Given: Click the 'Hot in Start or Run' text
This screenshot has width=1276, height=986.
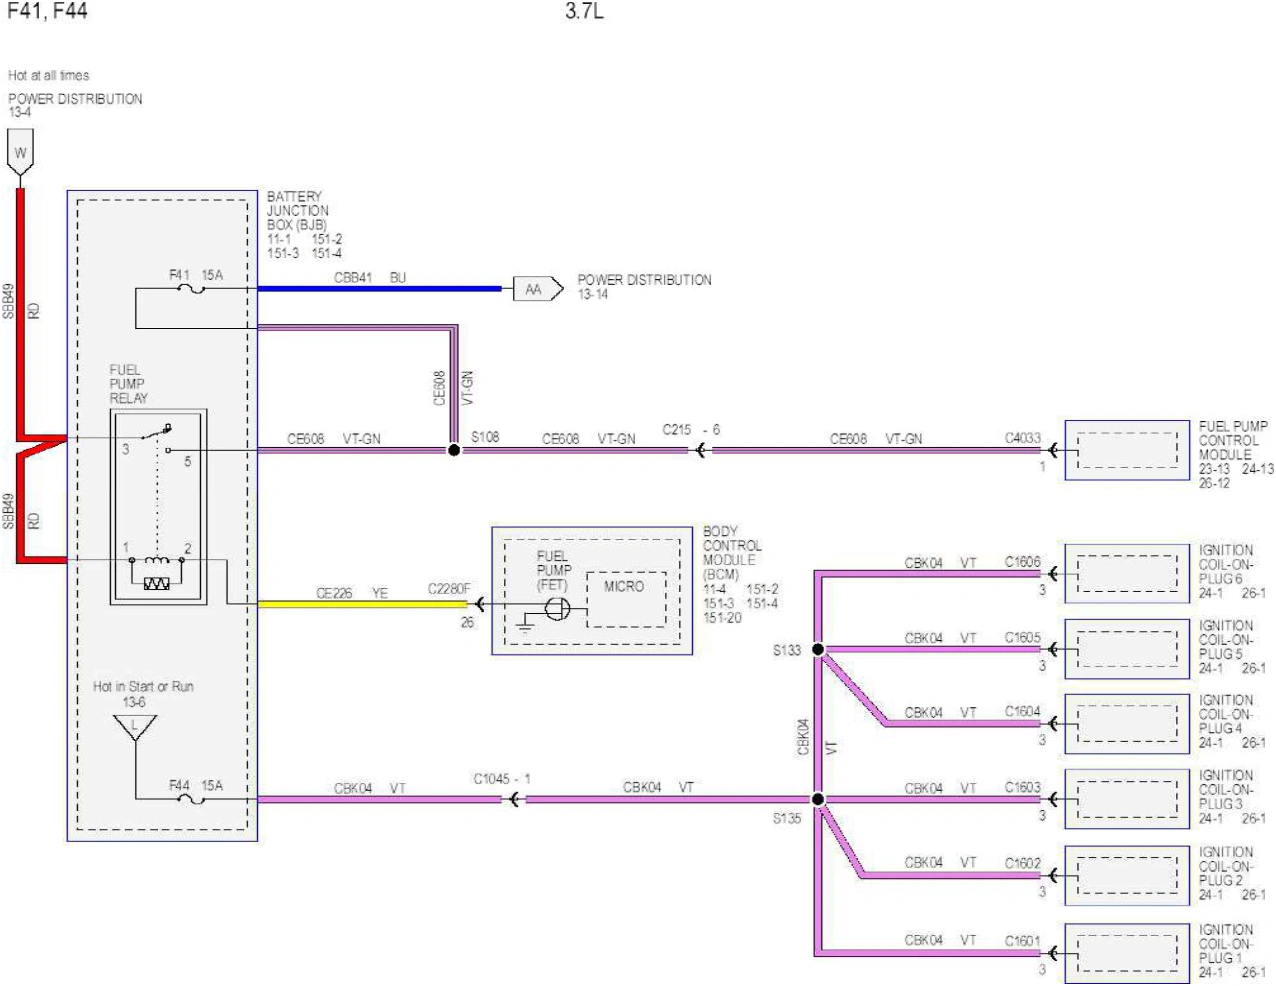Looking at the screenshot, I should click(x=143, y=686).
